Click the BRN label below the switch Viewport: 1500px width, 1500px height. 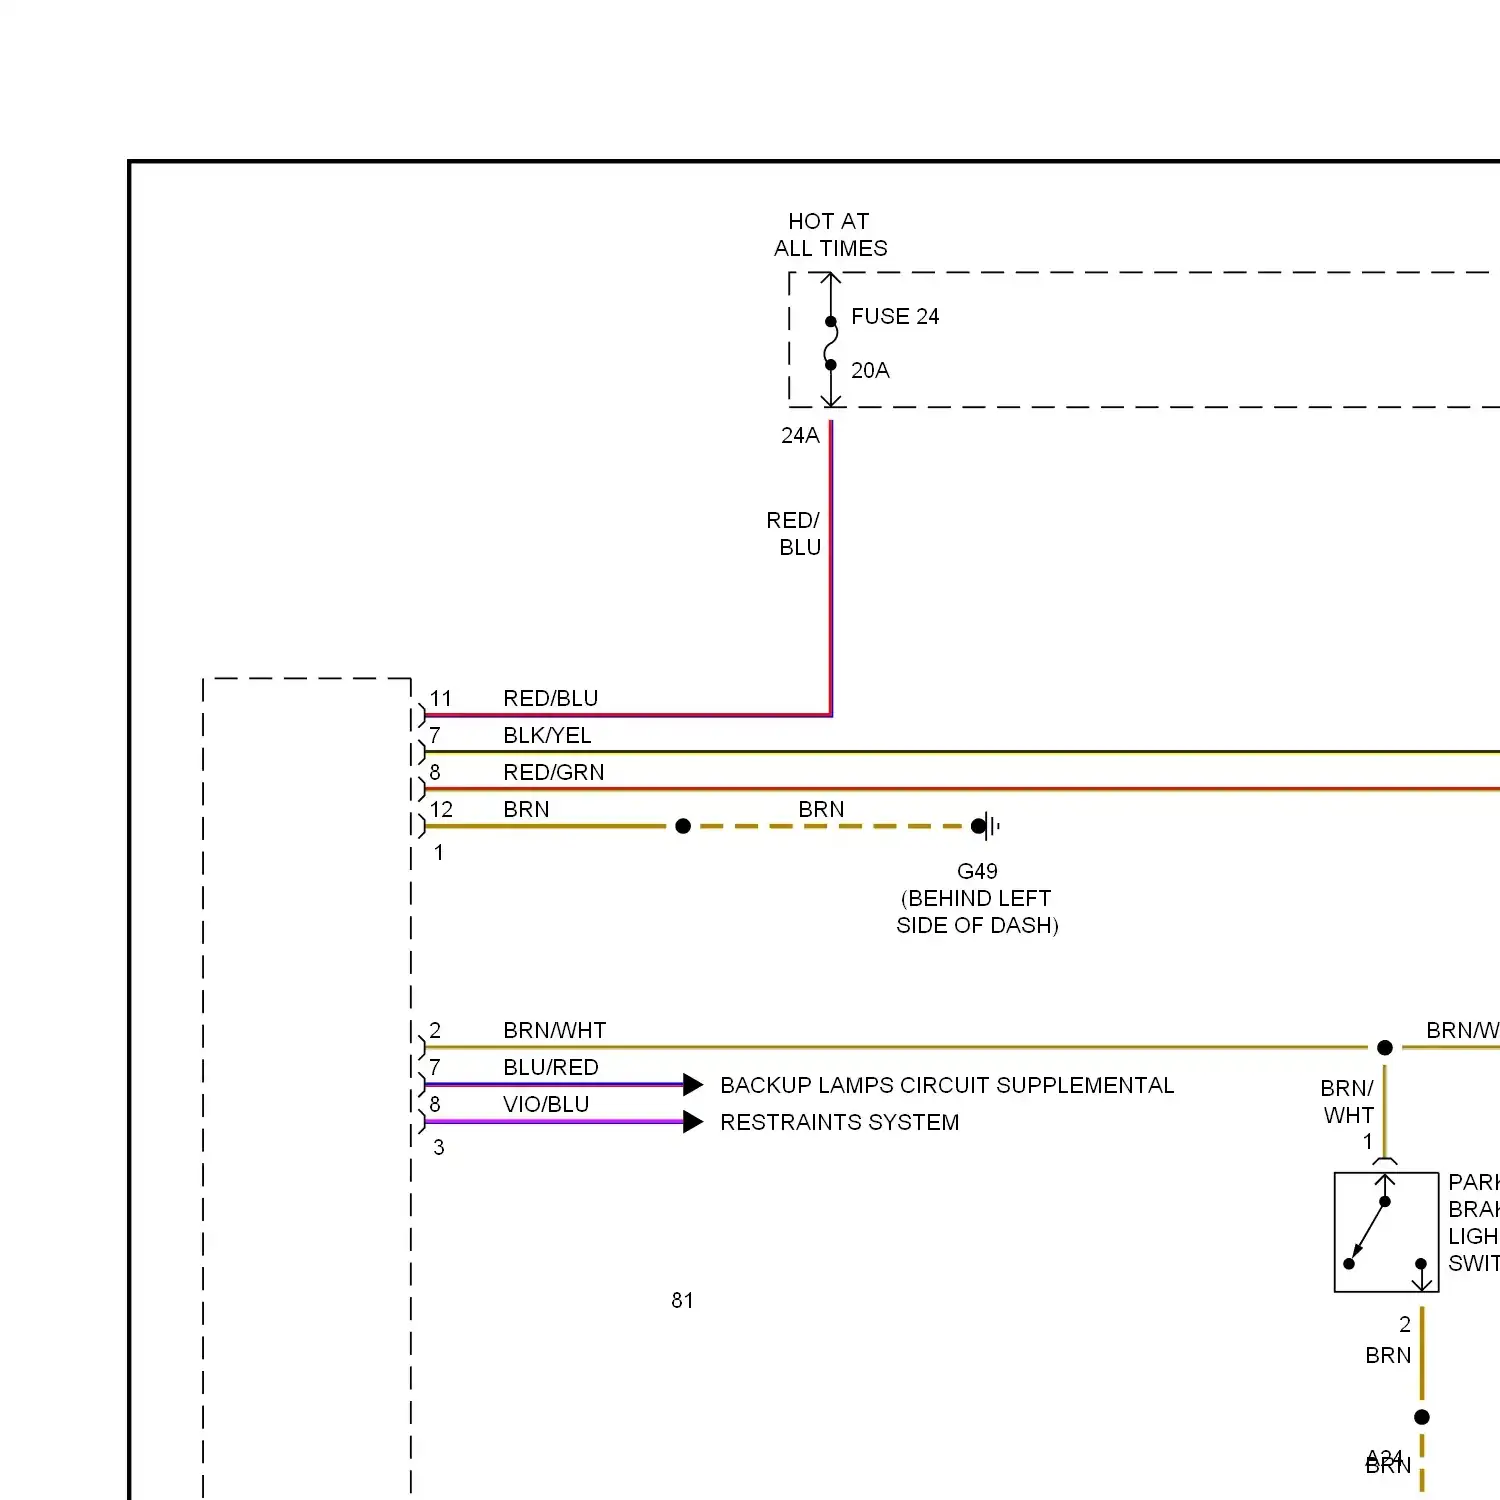point(1388,1355)
